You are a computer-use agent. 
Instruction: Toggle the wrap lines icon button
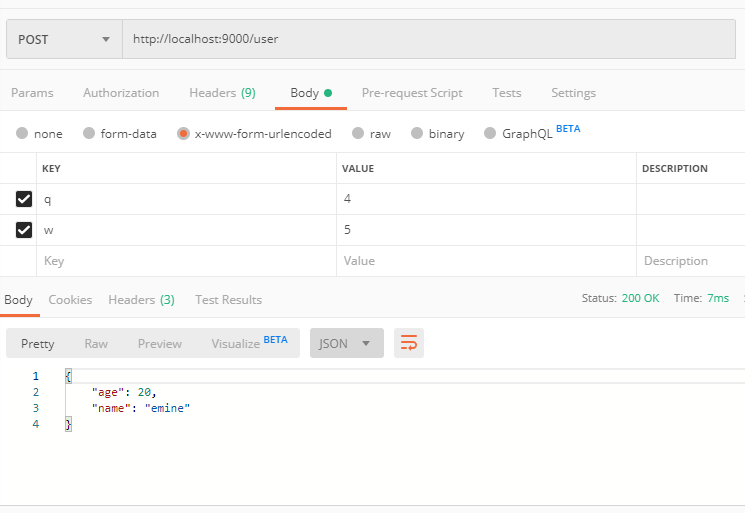click(409, 343)
